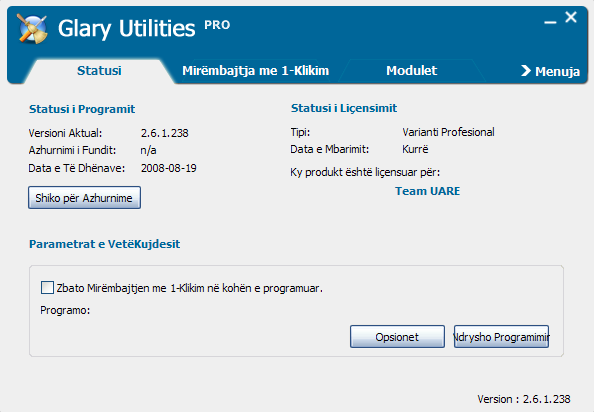
Task: Open the Opsionet button
Action: click(x=397, y=336)
